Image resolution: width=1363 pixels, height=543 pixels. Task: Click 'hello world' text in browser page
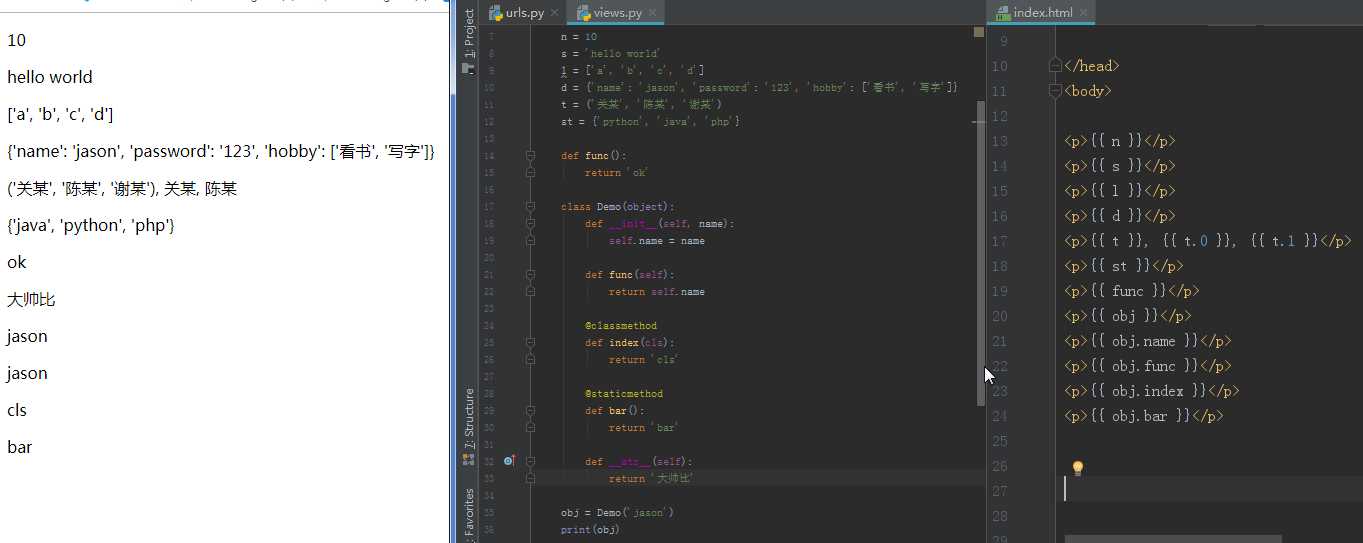(x=49, y=77)
